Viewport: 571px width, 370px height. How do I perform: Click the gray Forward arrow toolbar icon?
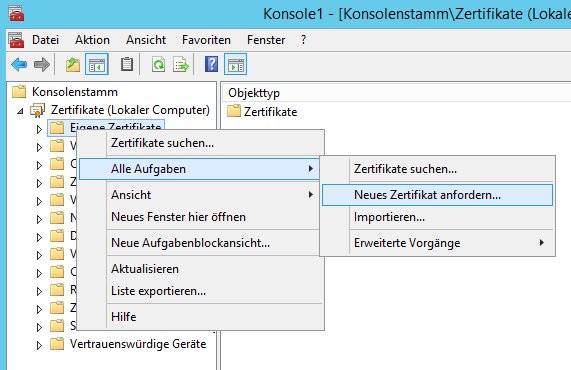tap(42, 64)
